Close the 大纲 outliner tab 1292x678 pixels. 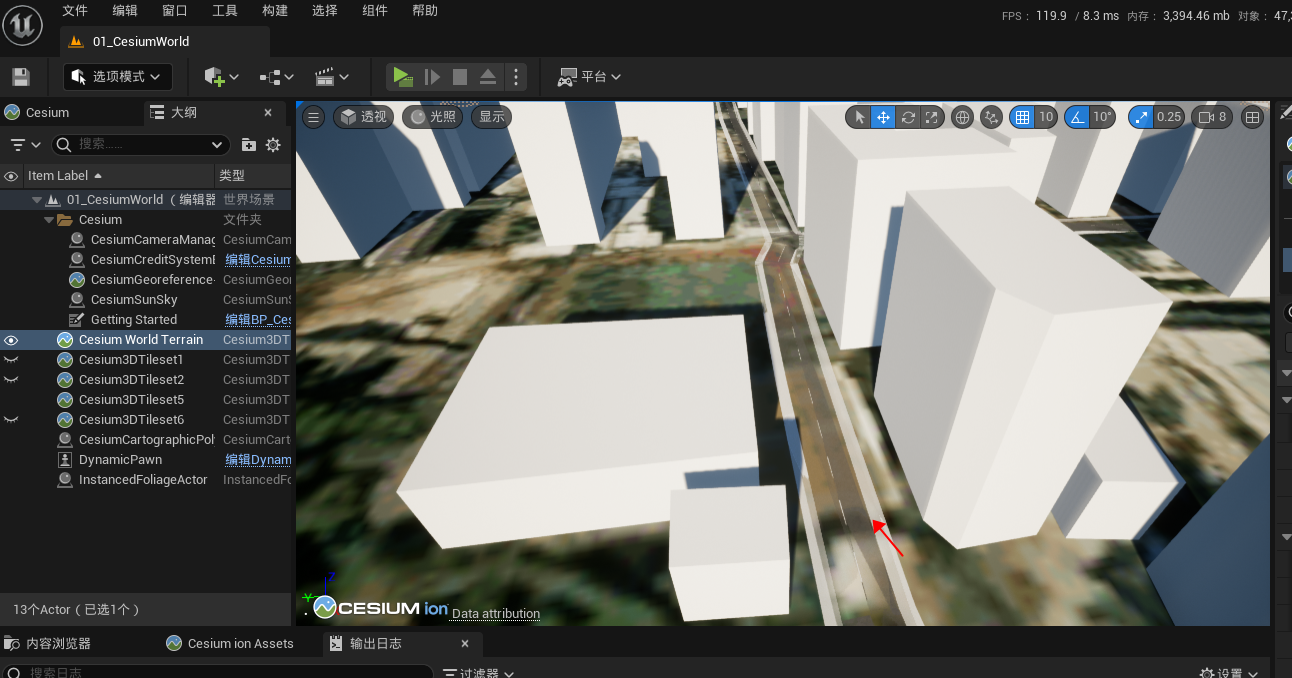[268, 113]
